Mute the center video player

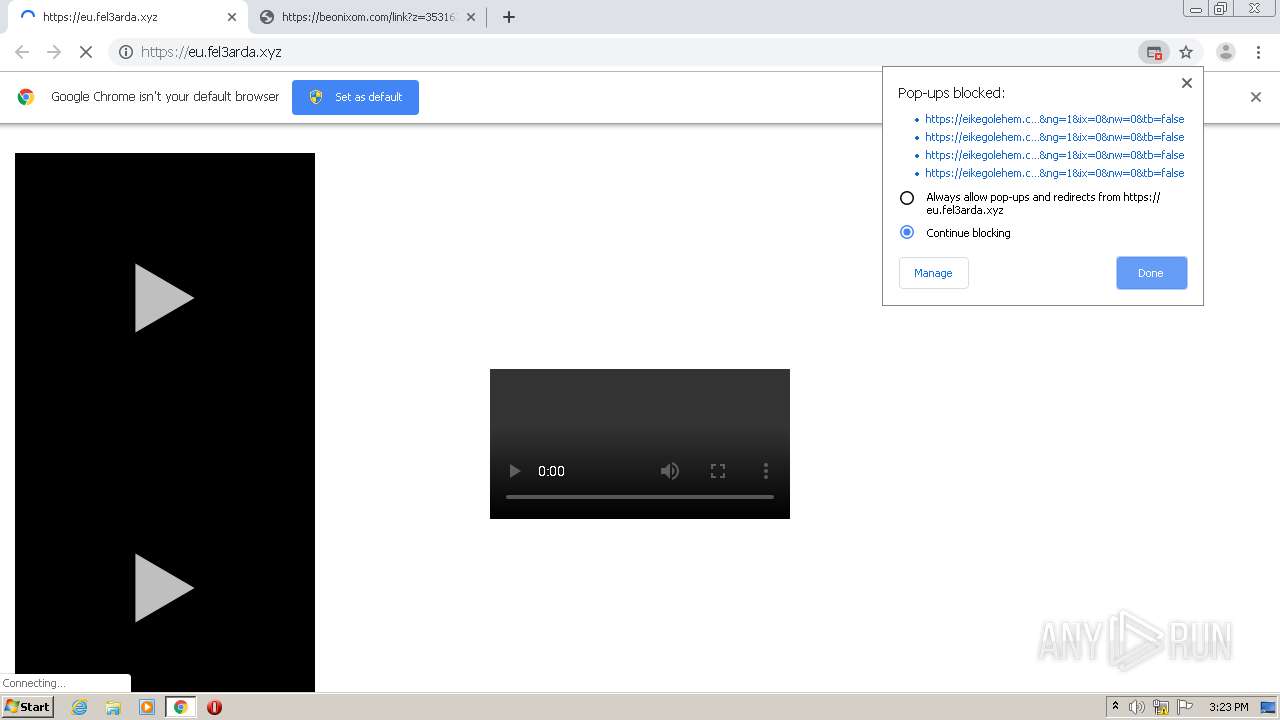point(670,471)
